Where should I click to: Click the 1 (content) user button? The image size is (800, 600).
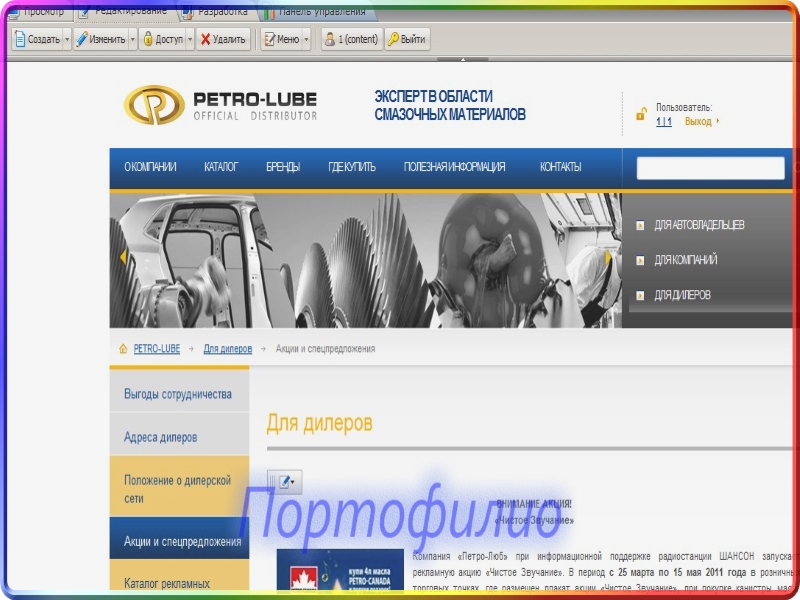[352, 39]
